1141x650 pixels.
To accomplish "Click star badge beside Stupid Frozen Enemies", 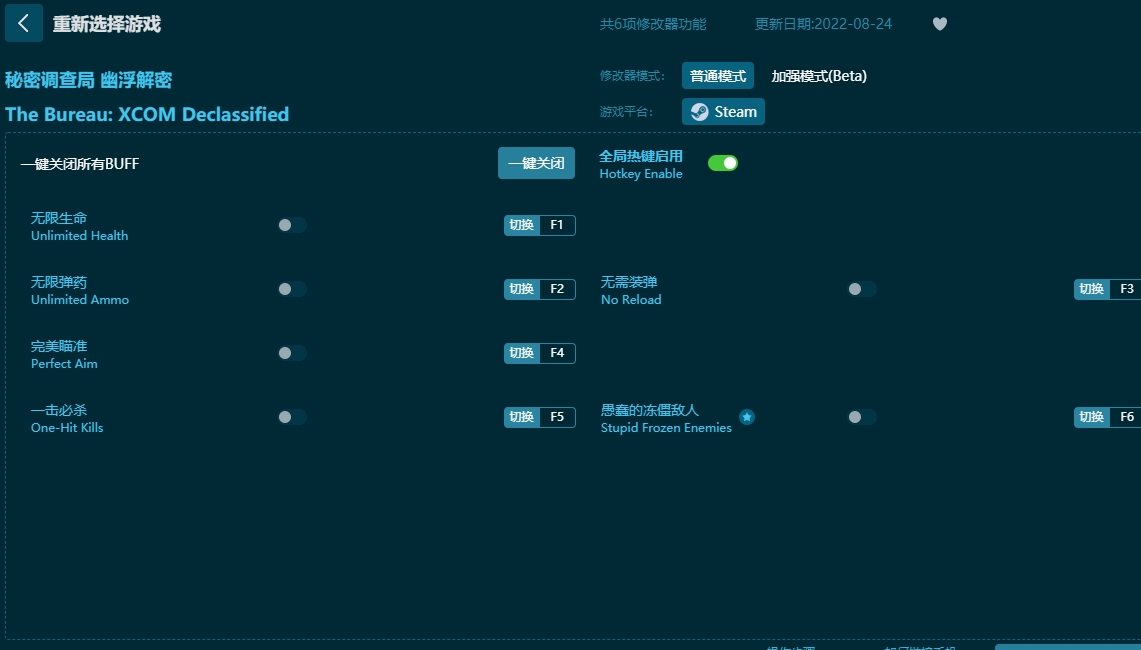I will pos(747,417).
